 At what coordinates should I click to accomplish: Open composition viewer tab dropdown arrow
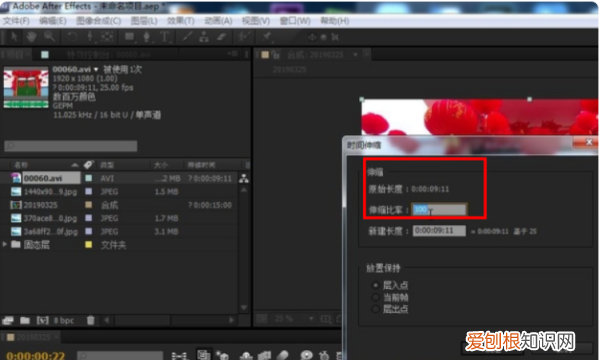point(355,55)
